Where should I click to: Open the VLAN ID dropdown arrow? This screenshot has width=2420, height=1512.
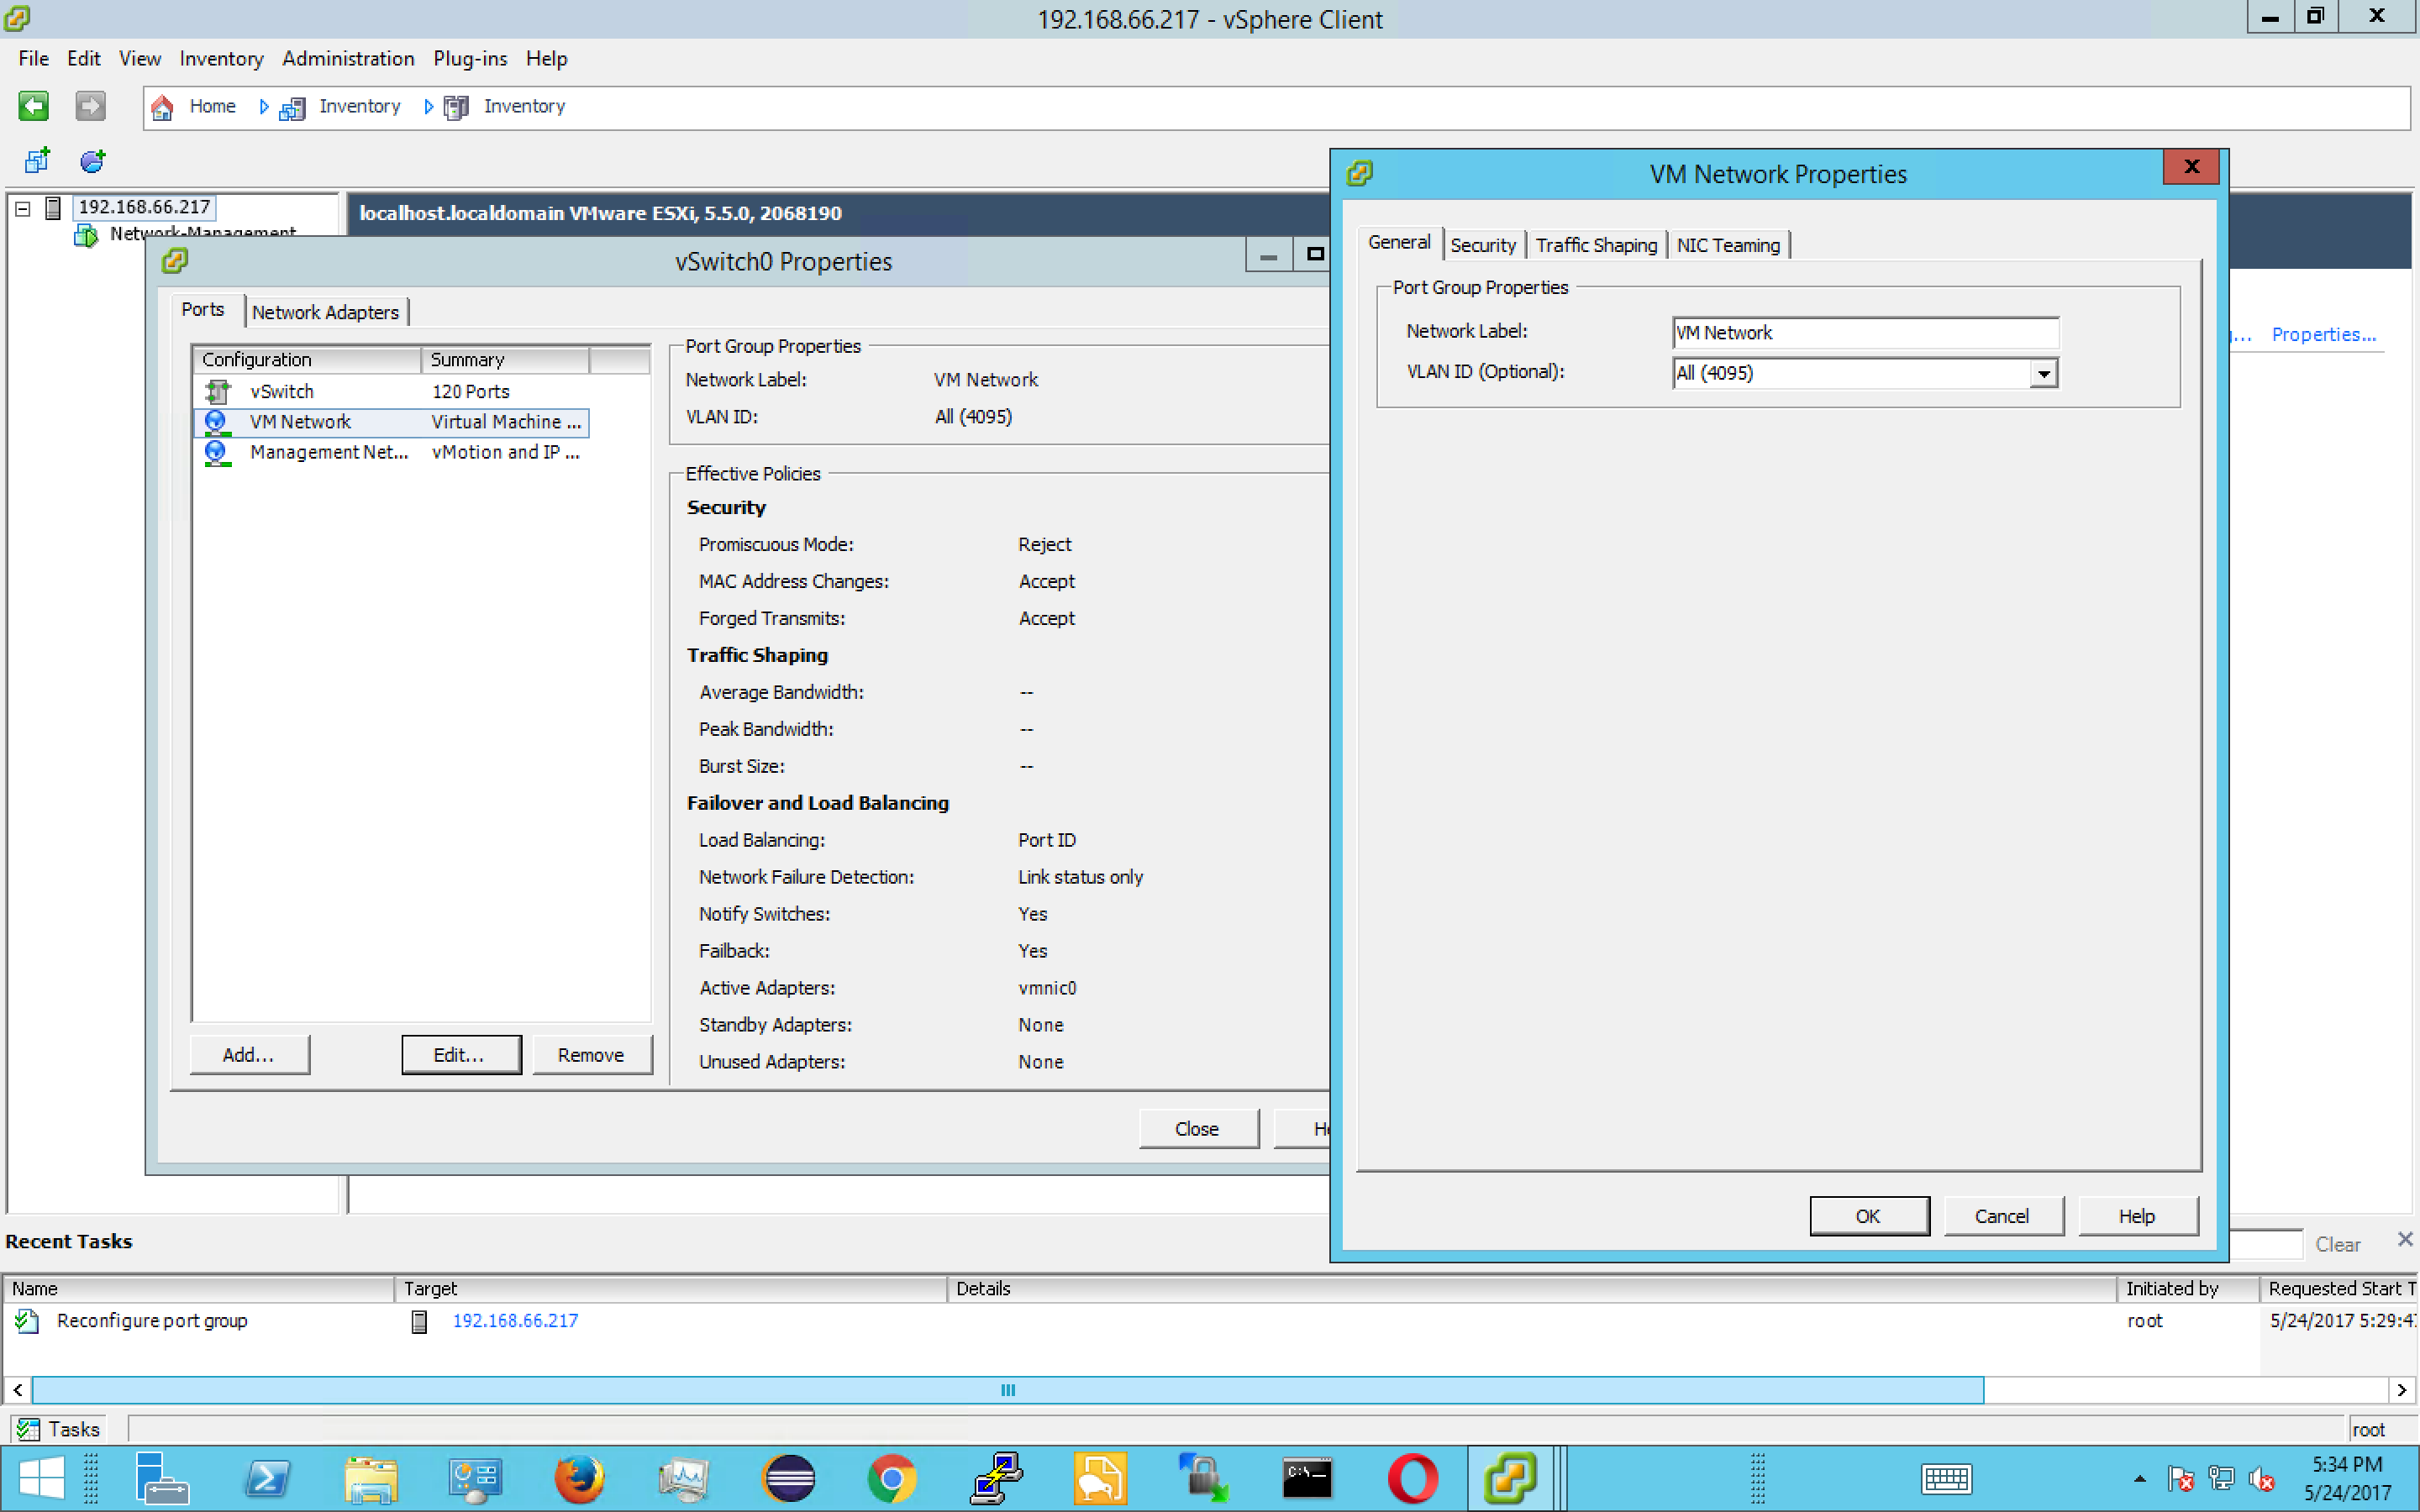[2044, 373]
